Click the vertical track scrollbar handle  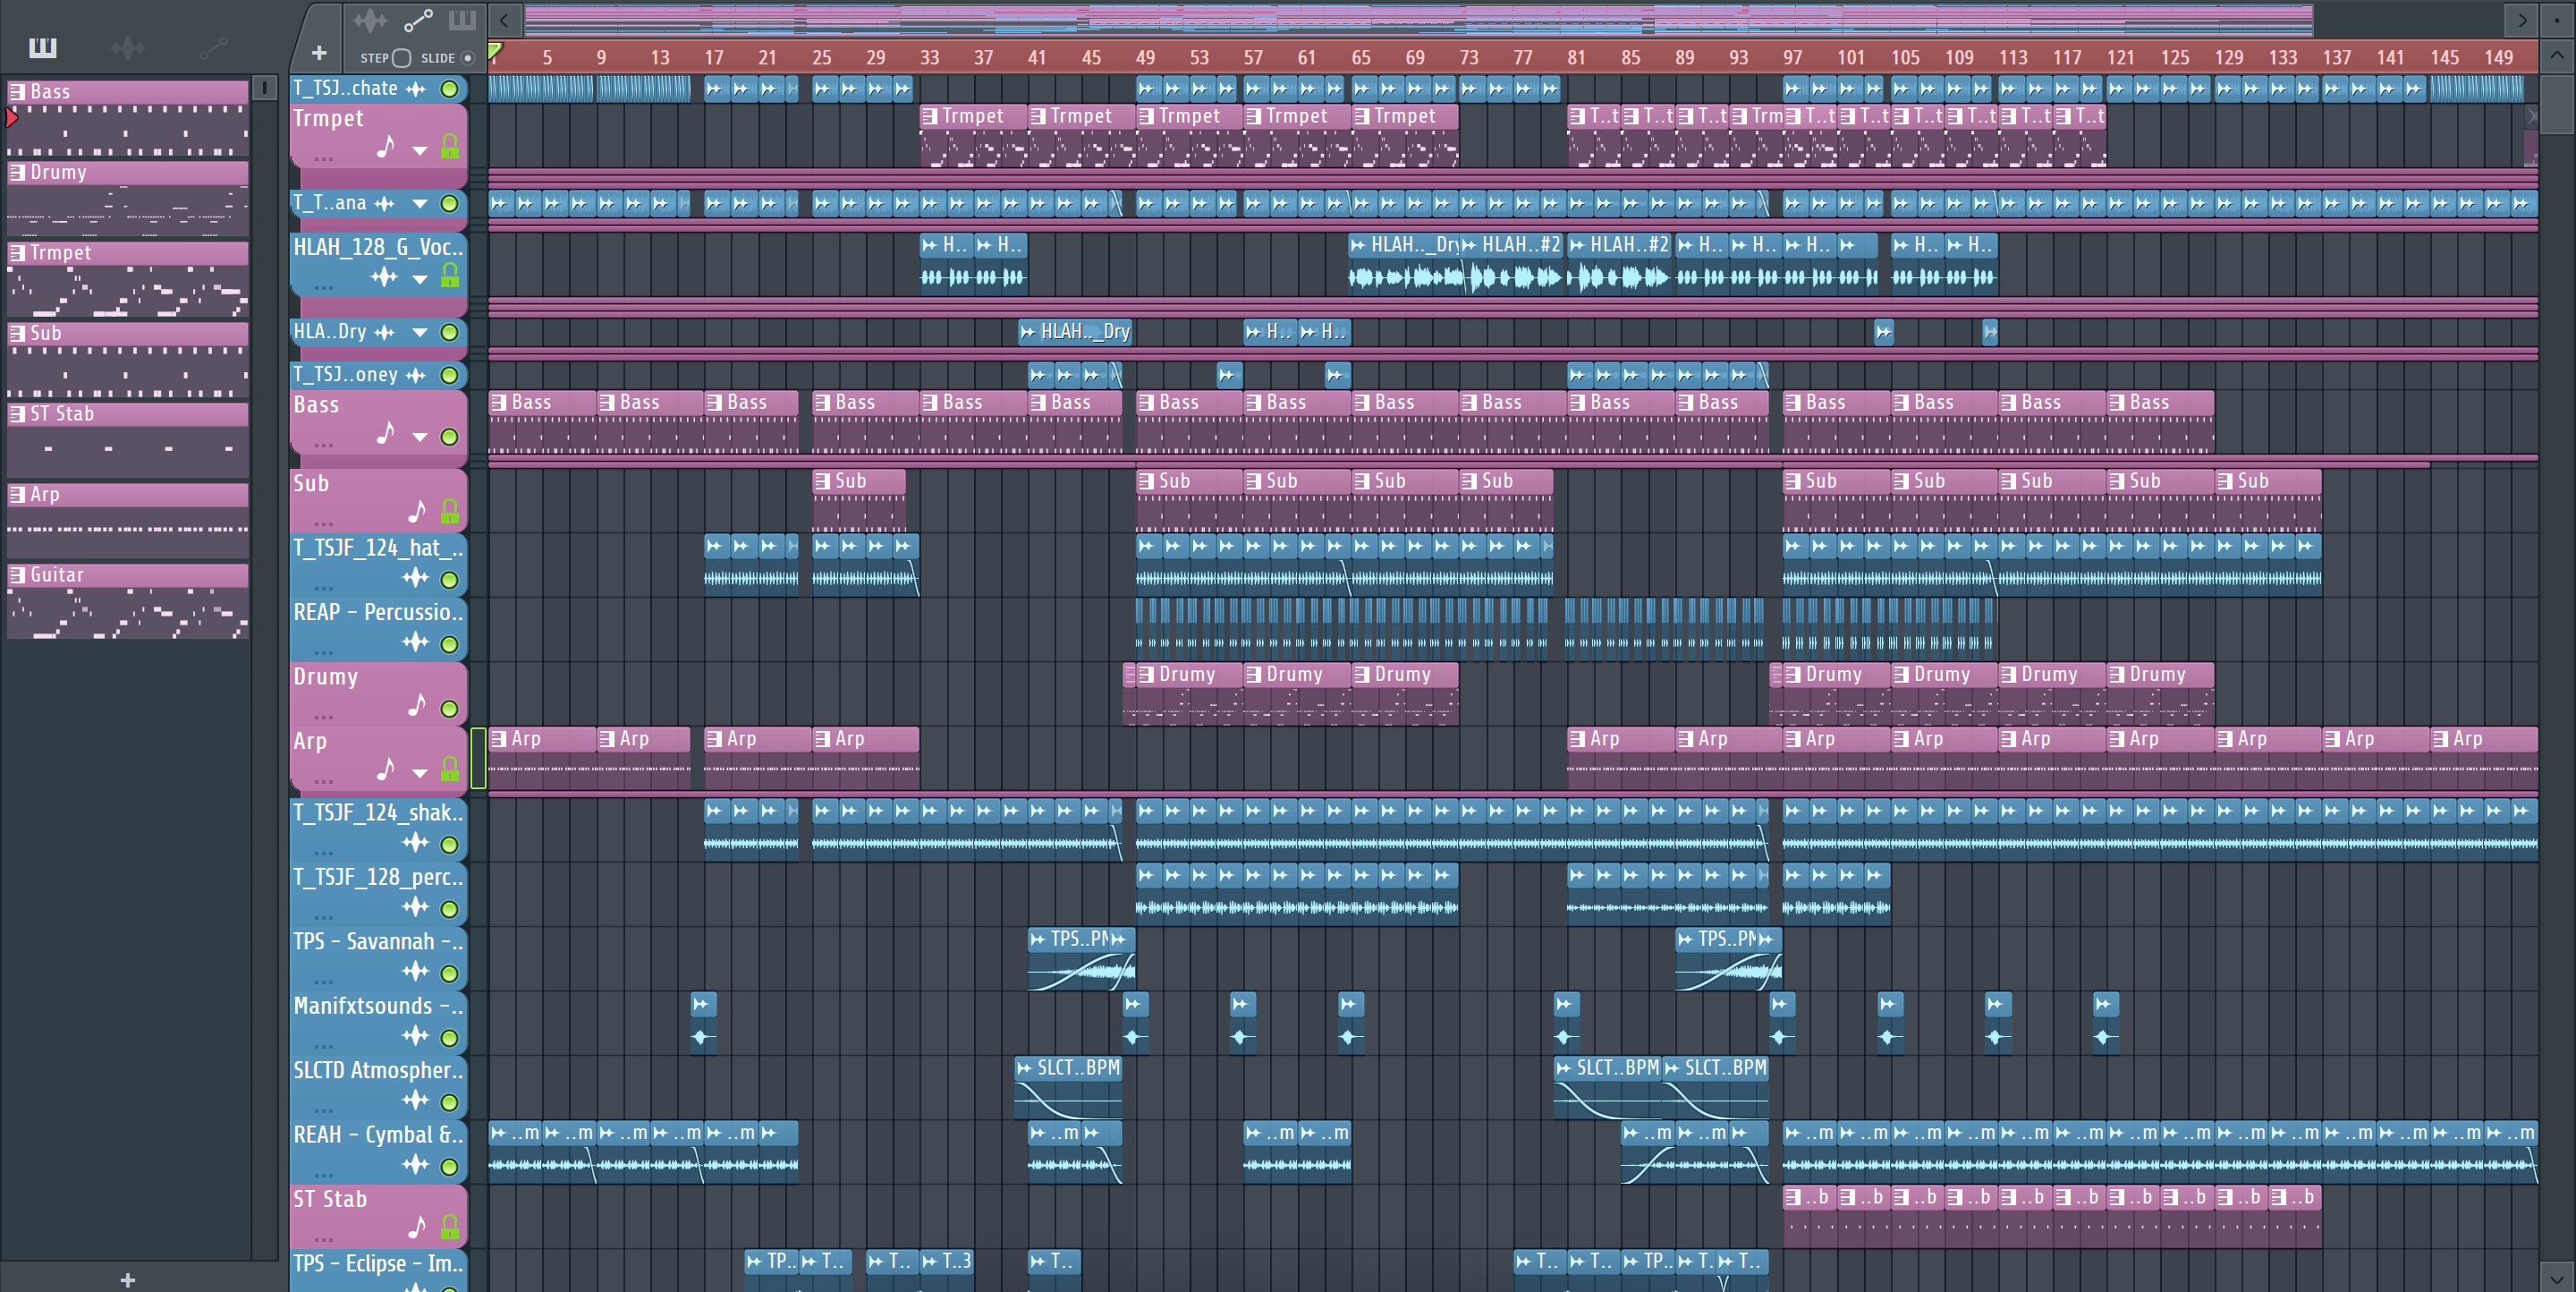2557,105
